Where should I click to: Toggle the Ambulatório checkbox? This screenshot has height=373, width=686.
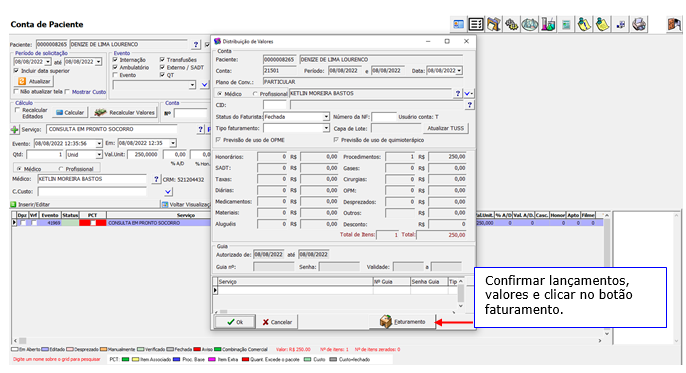(115, 68)
